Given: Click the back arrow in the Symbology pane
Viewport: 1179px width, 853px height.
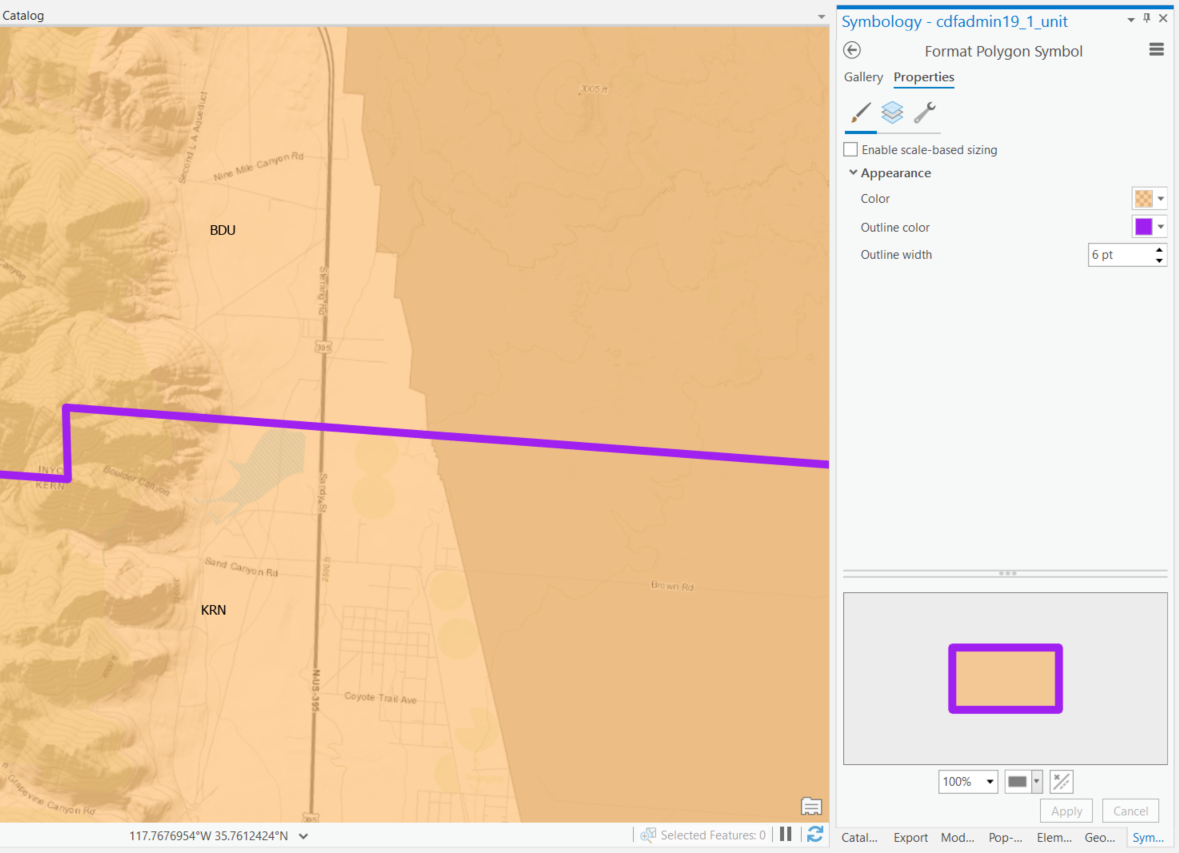Looking at the screenshot, I should tap(852, 50).
